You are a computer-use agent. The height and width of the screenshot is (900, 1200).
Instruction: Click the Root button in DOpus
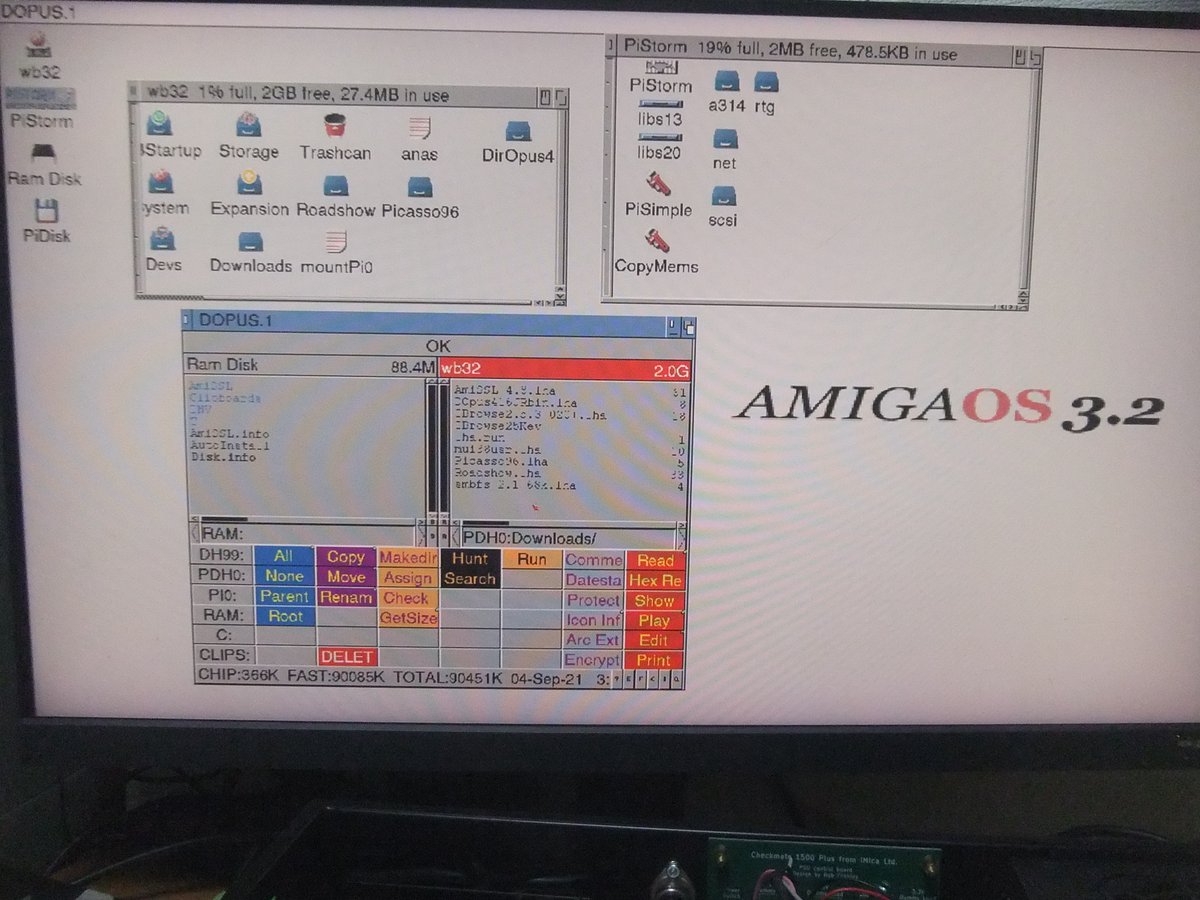click(284, 616)
